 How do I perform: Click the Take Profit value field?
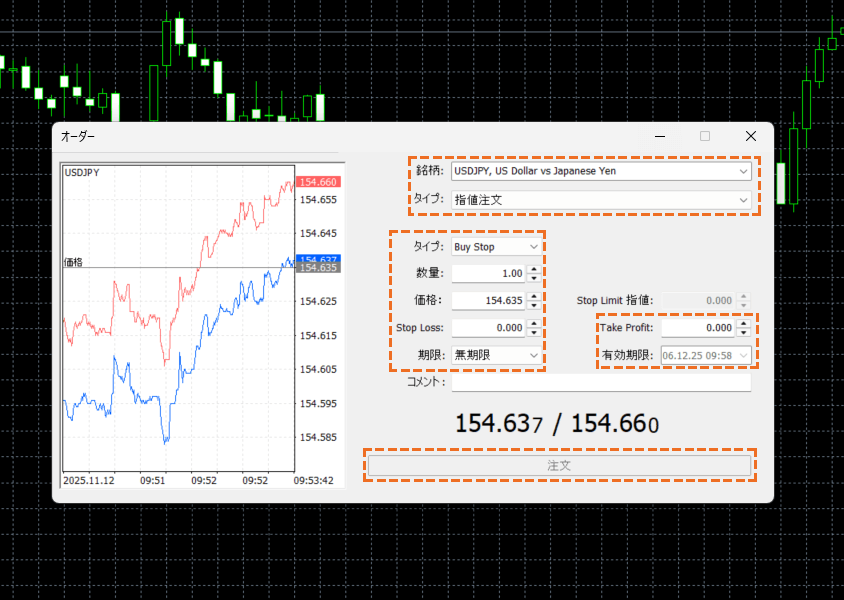coord(697,327)
